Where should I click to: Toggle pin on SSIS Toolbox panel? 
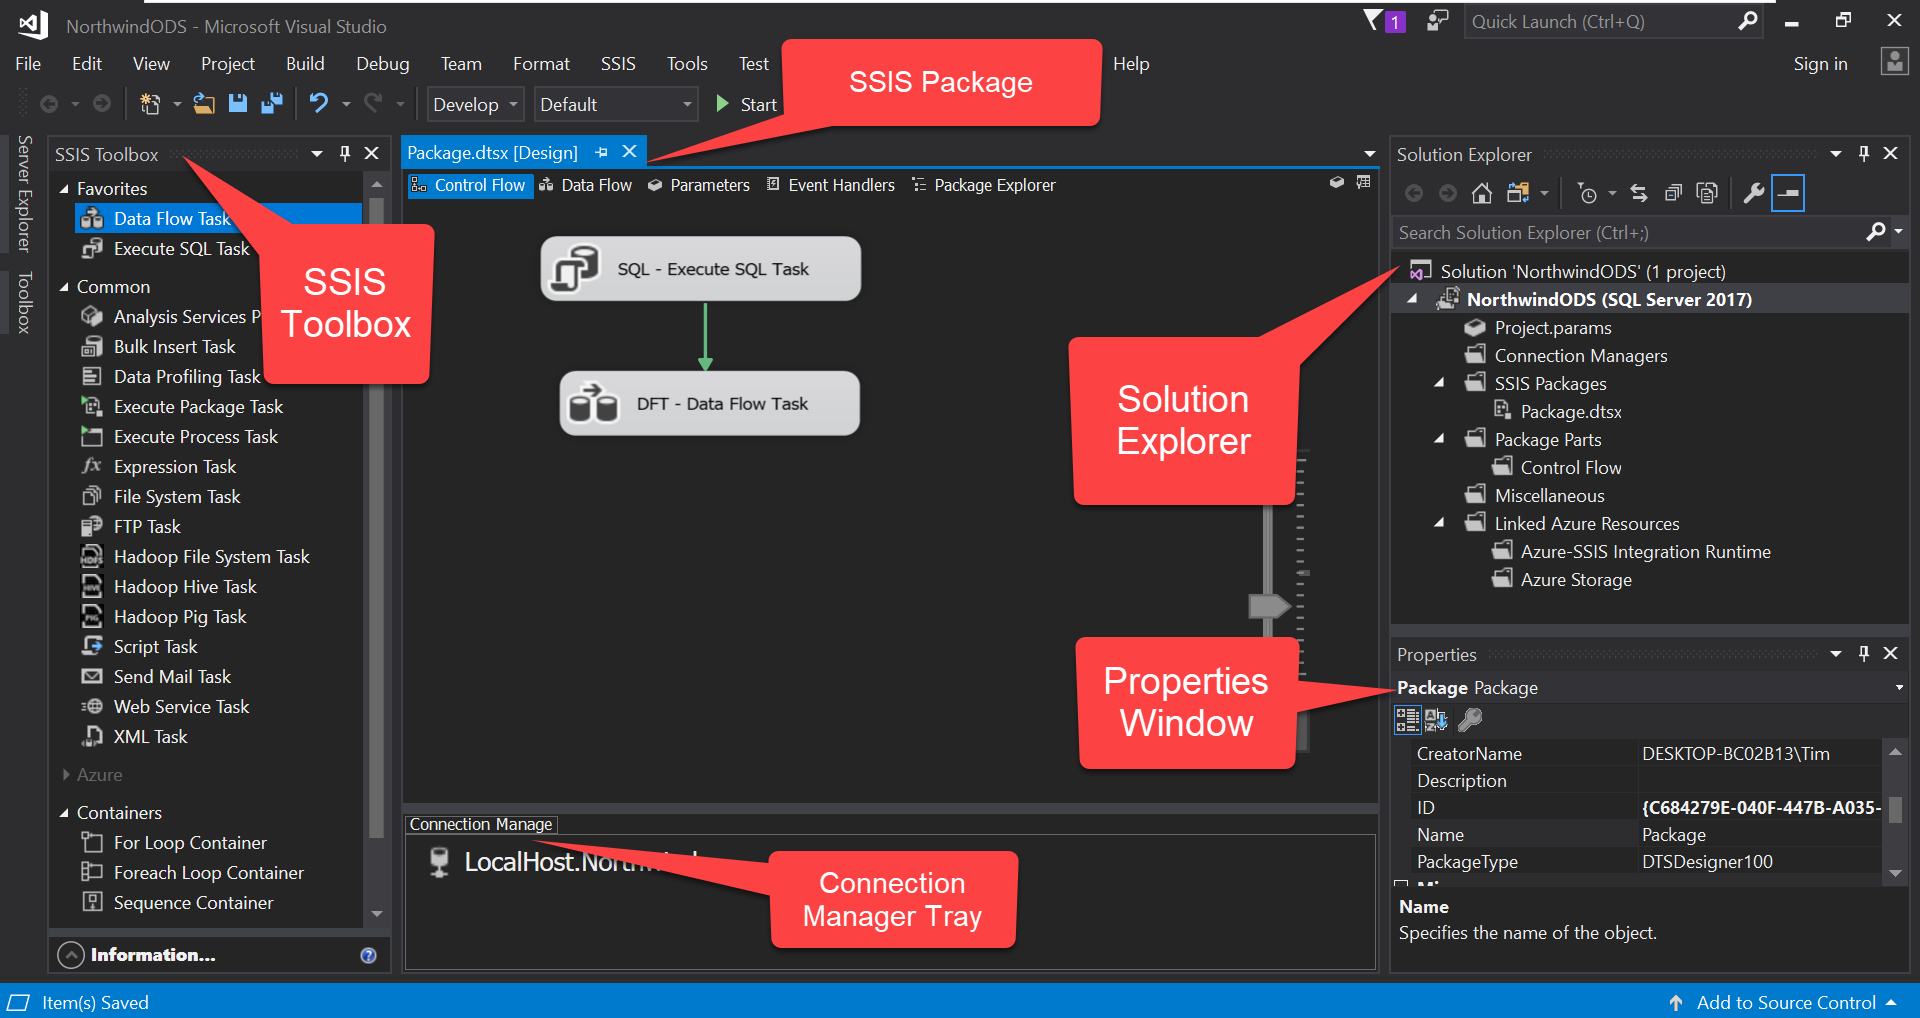tap(345, 153)
